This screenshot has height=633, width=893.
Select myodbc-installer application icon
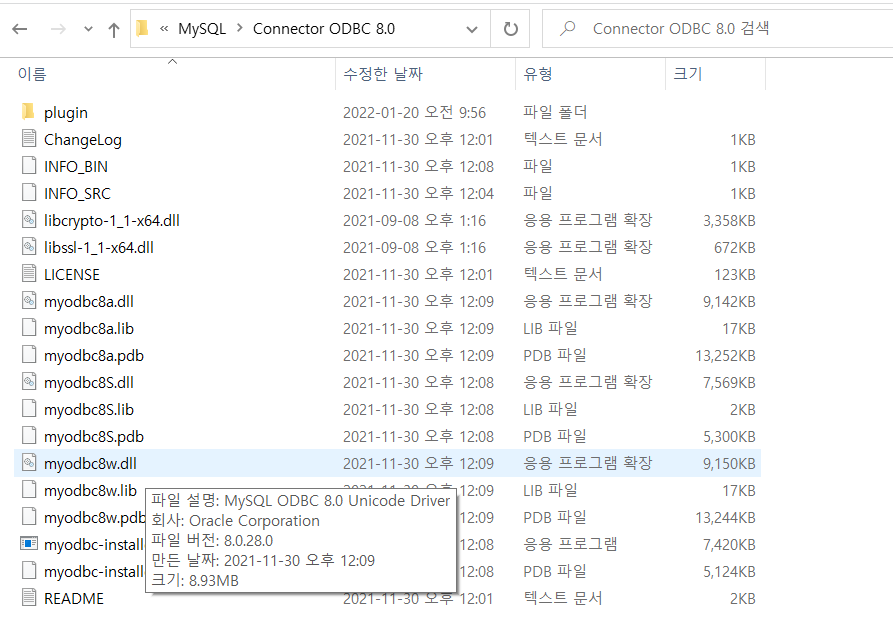point(29,543)
